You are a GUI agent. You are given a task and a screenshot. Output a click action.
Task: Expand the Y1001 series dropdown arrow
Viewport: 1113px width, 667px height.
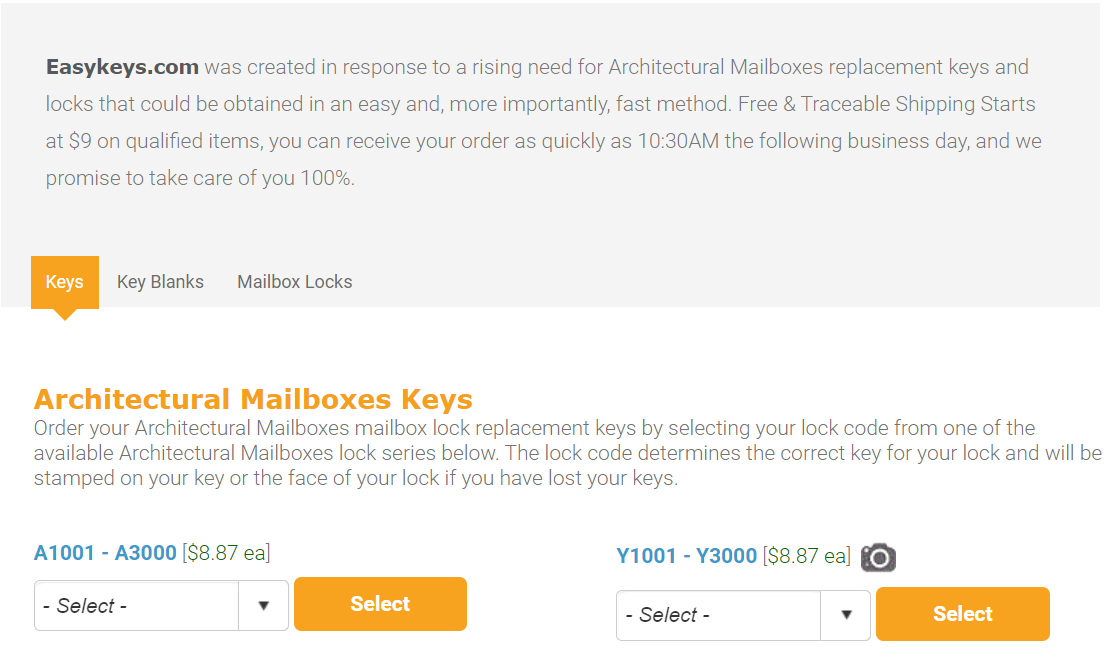[845, 614]
